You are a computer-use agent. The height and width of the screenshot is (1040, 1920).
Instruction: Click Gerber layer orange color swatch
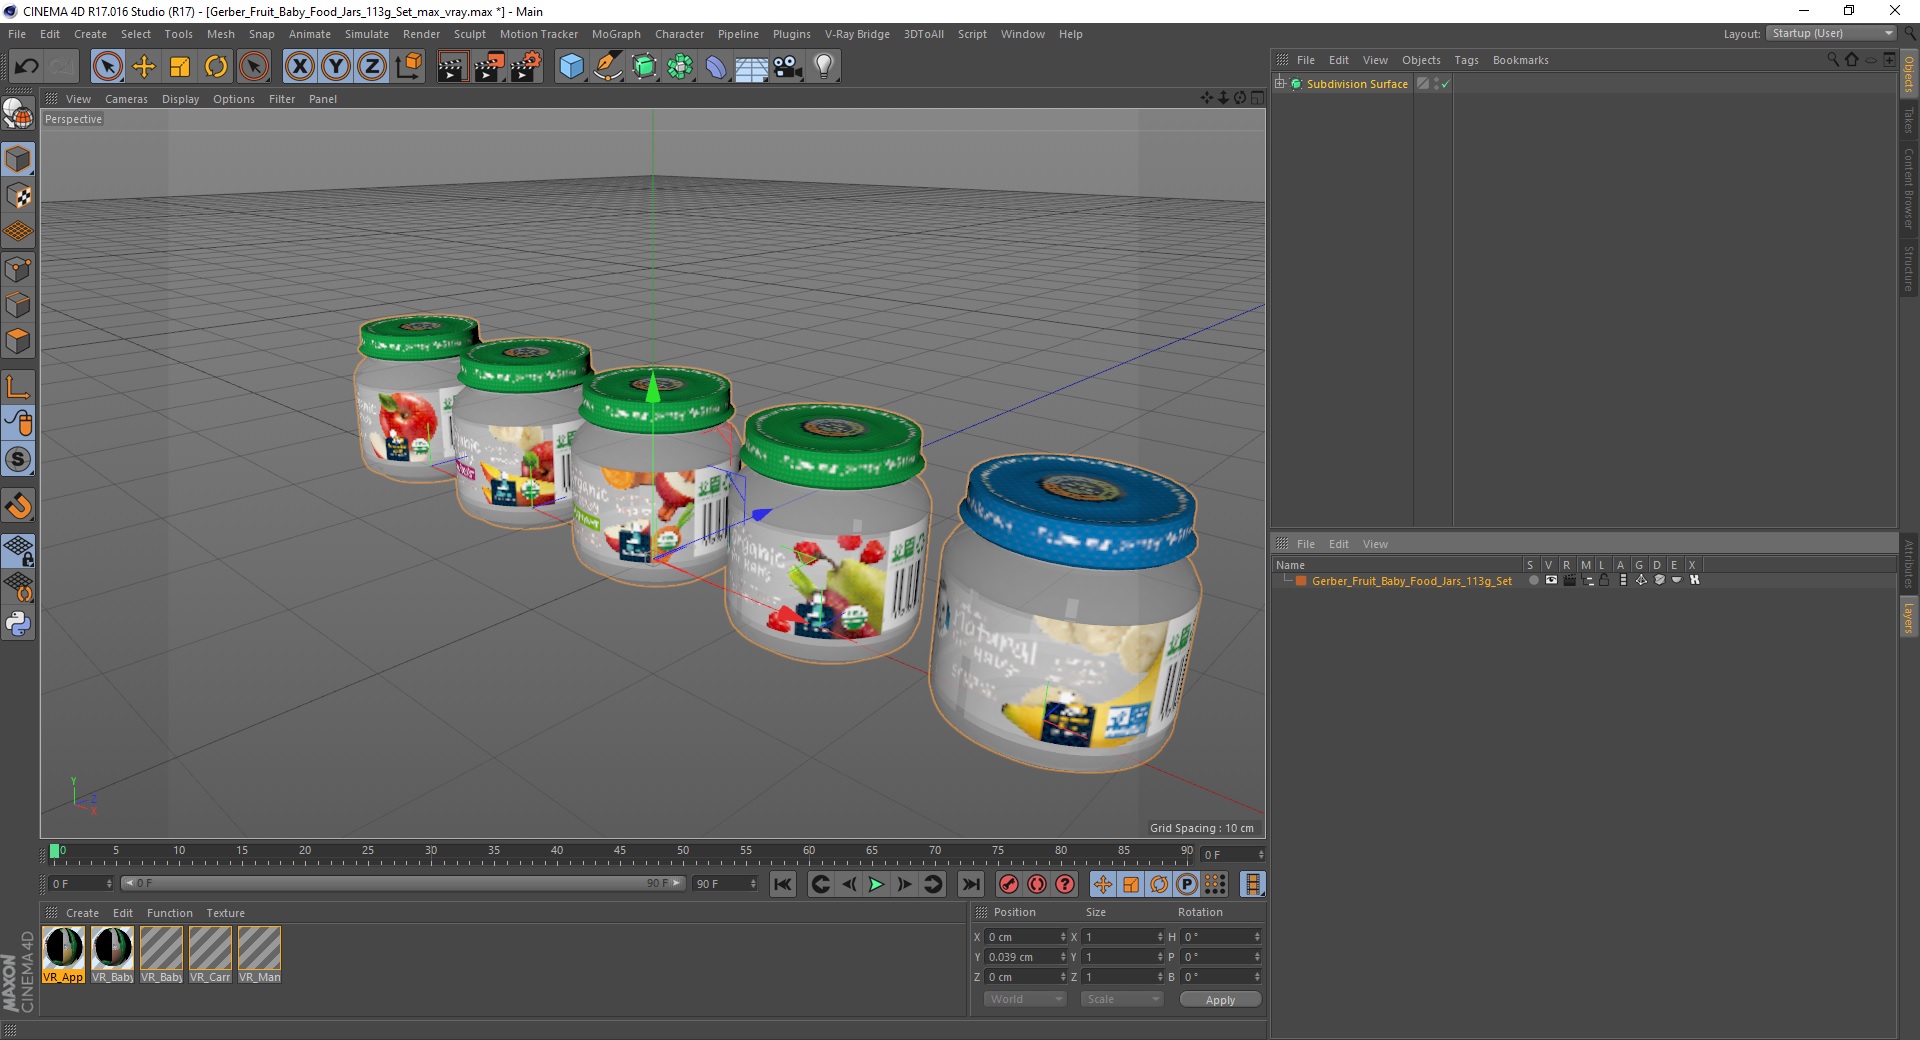coord(1301,581)
